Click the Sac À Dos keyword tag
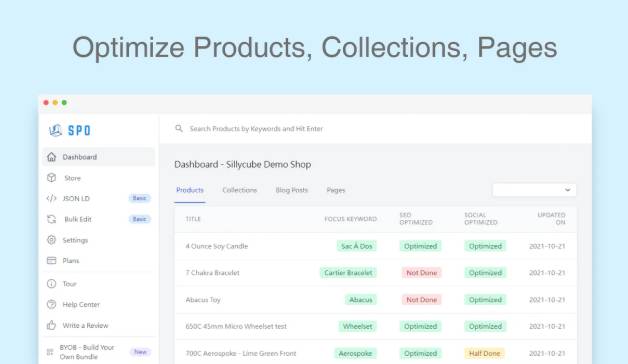The image size is (628, 364). click(356, 246)
